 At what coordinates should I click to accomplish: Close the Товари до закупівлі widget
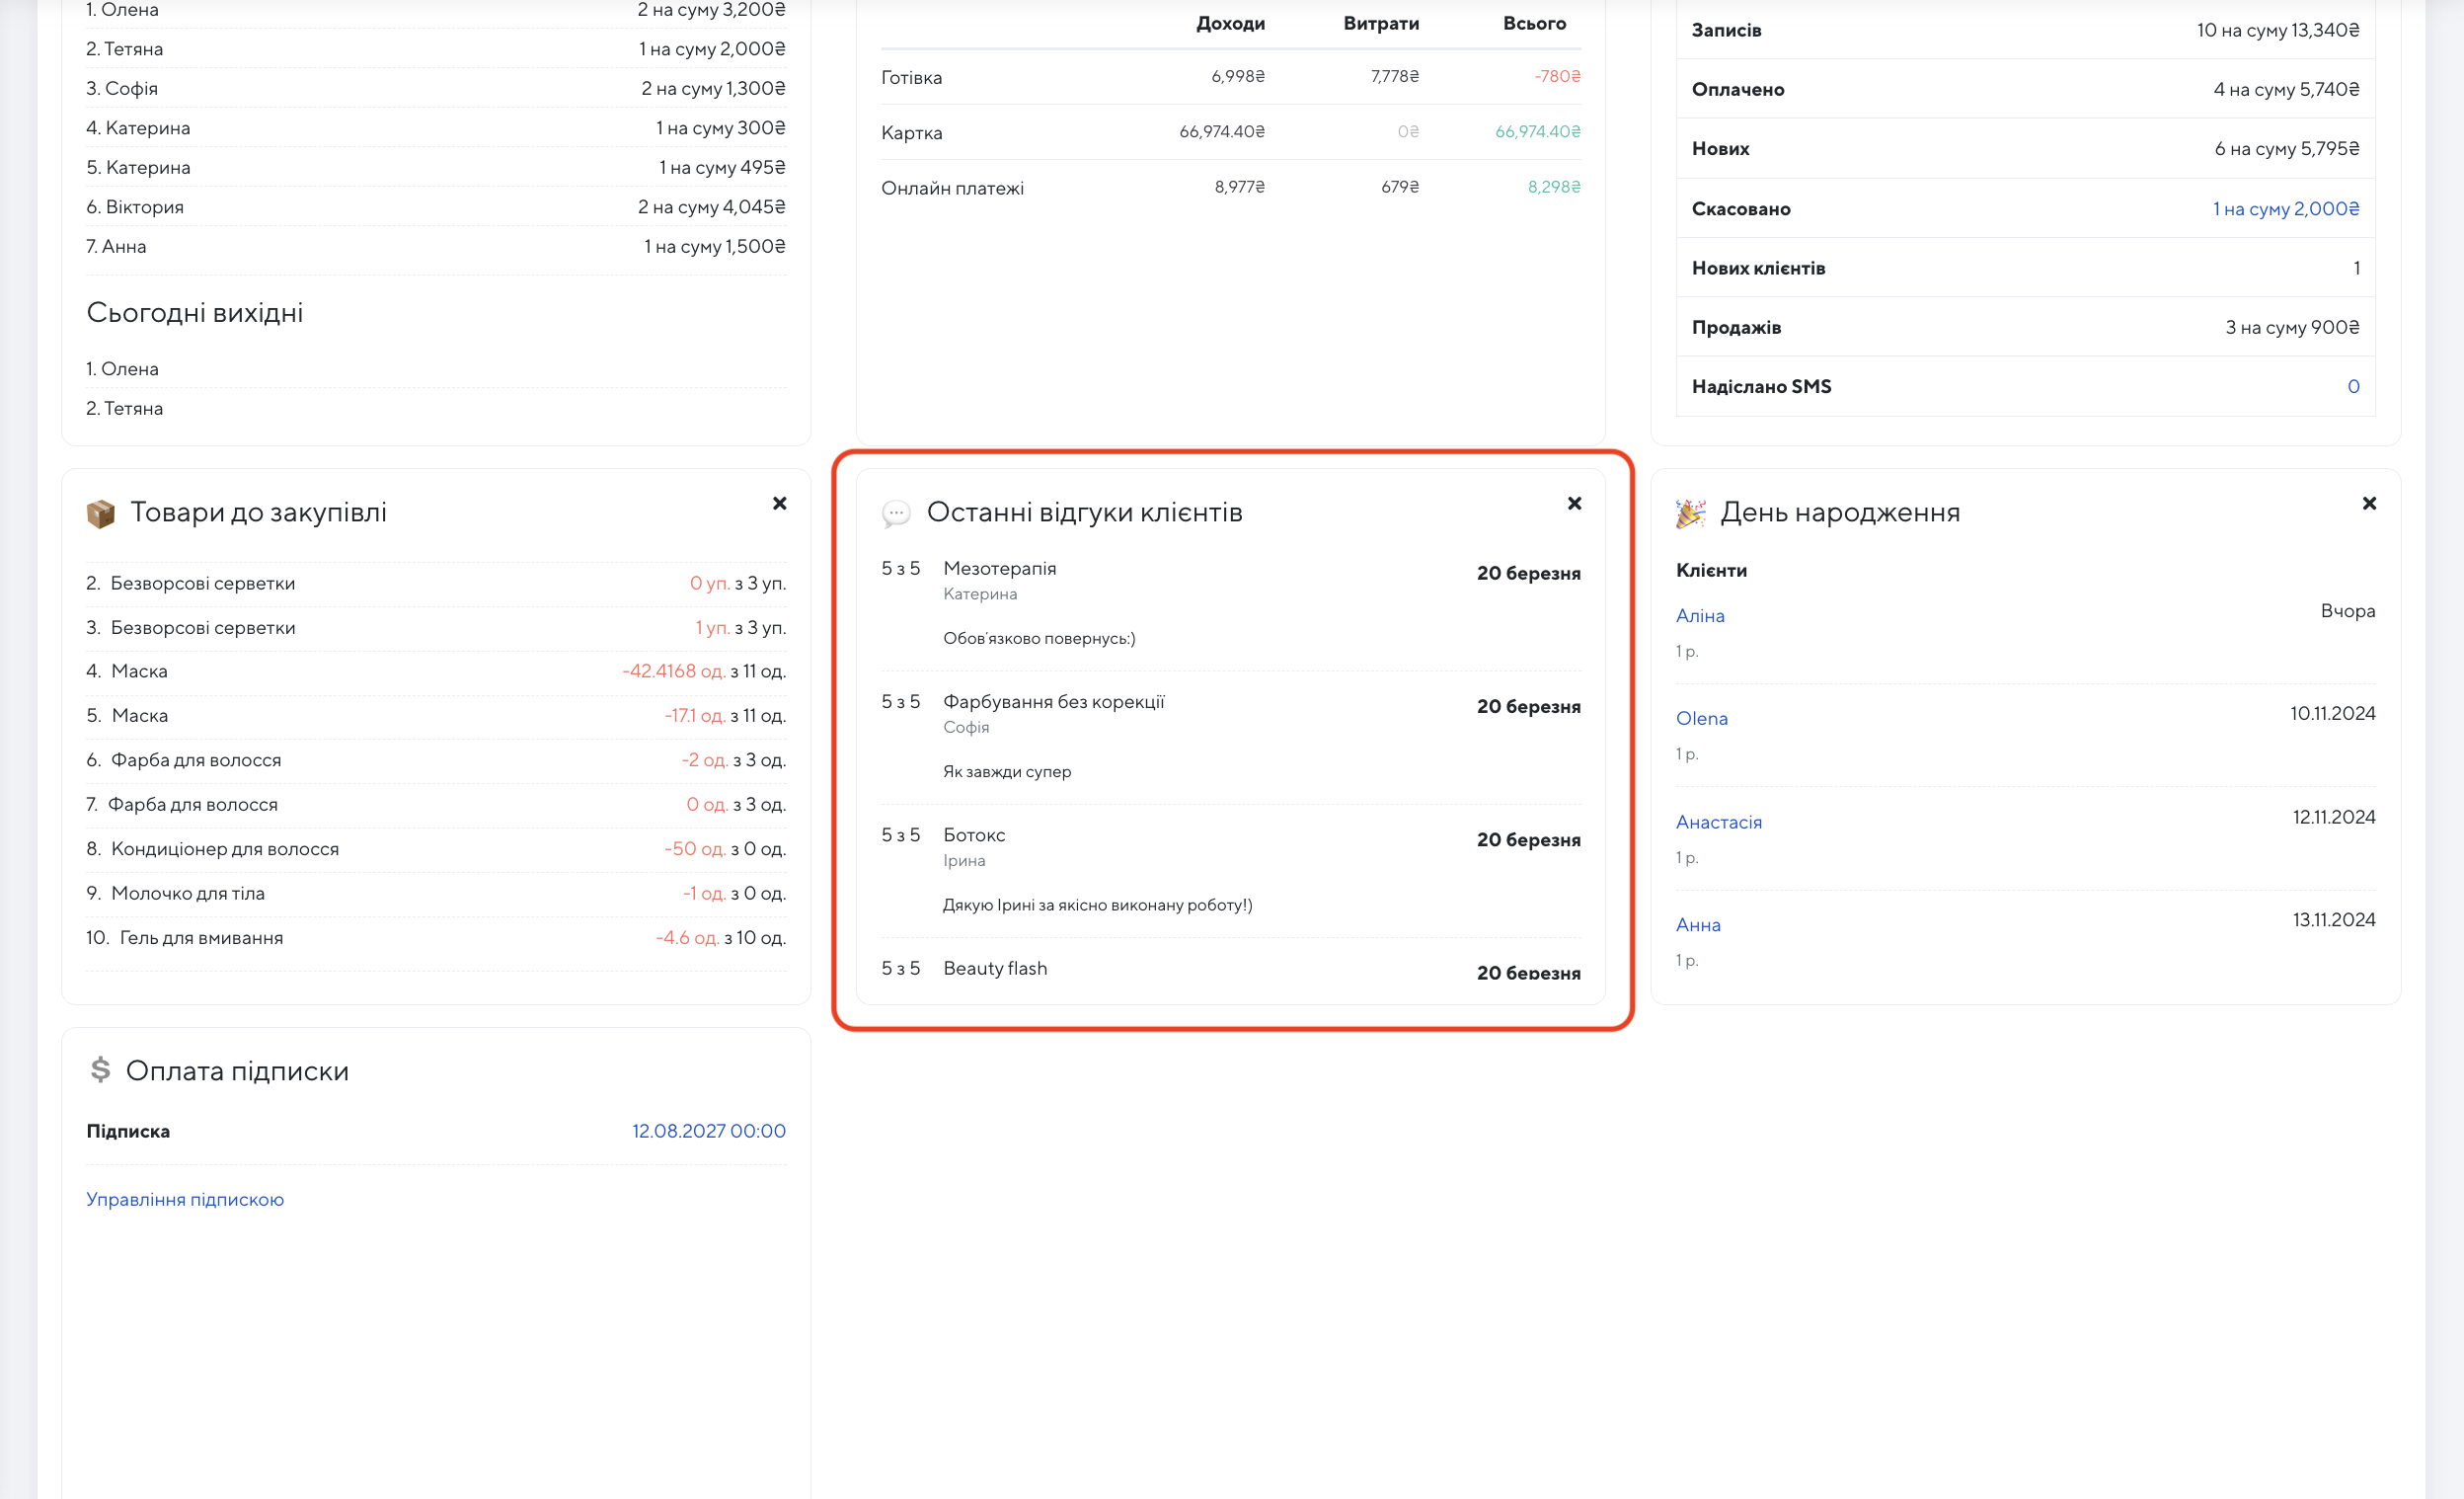pyautogui.click(x=779, y=503)
